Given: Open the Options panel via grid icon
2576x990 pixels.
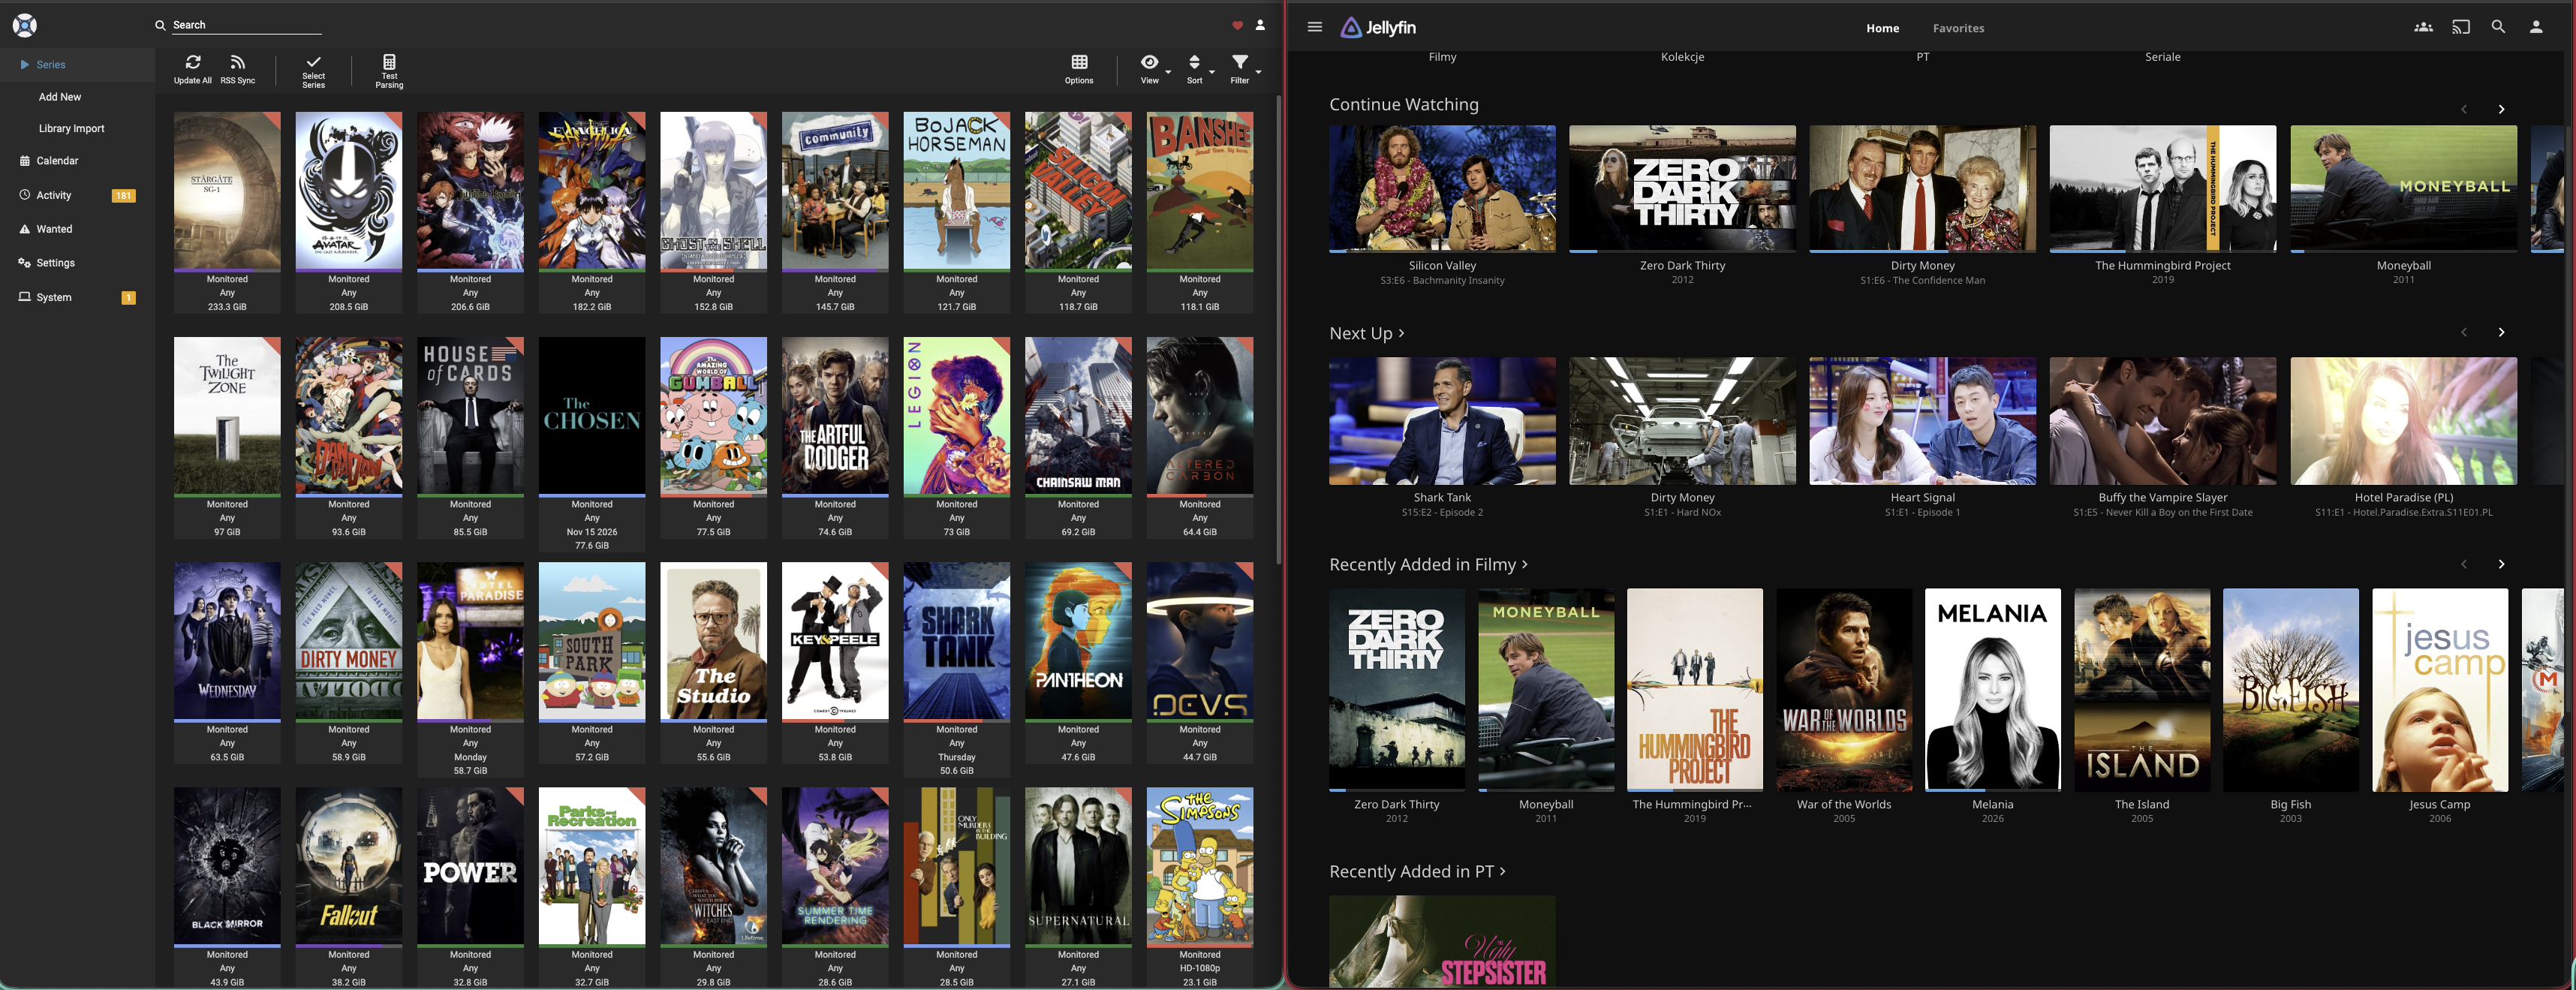Looking at the screenshot, I should [1078, 69].
